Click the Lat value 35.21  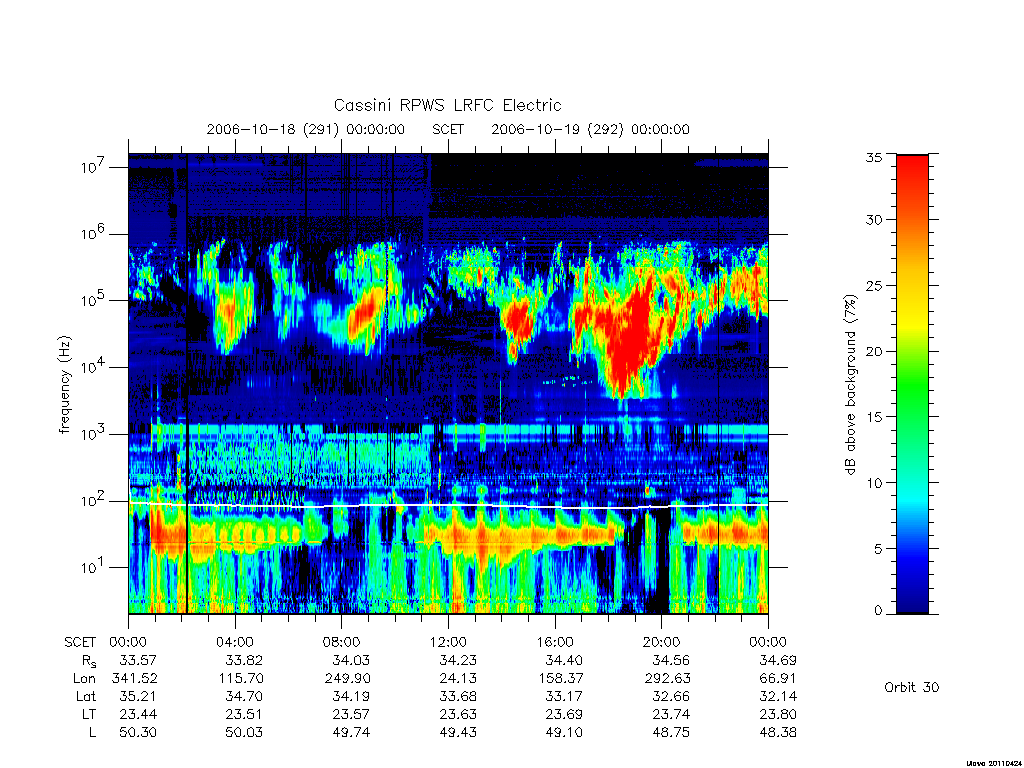coord(138,696)
